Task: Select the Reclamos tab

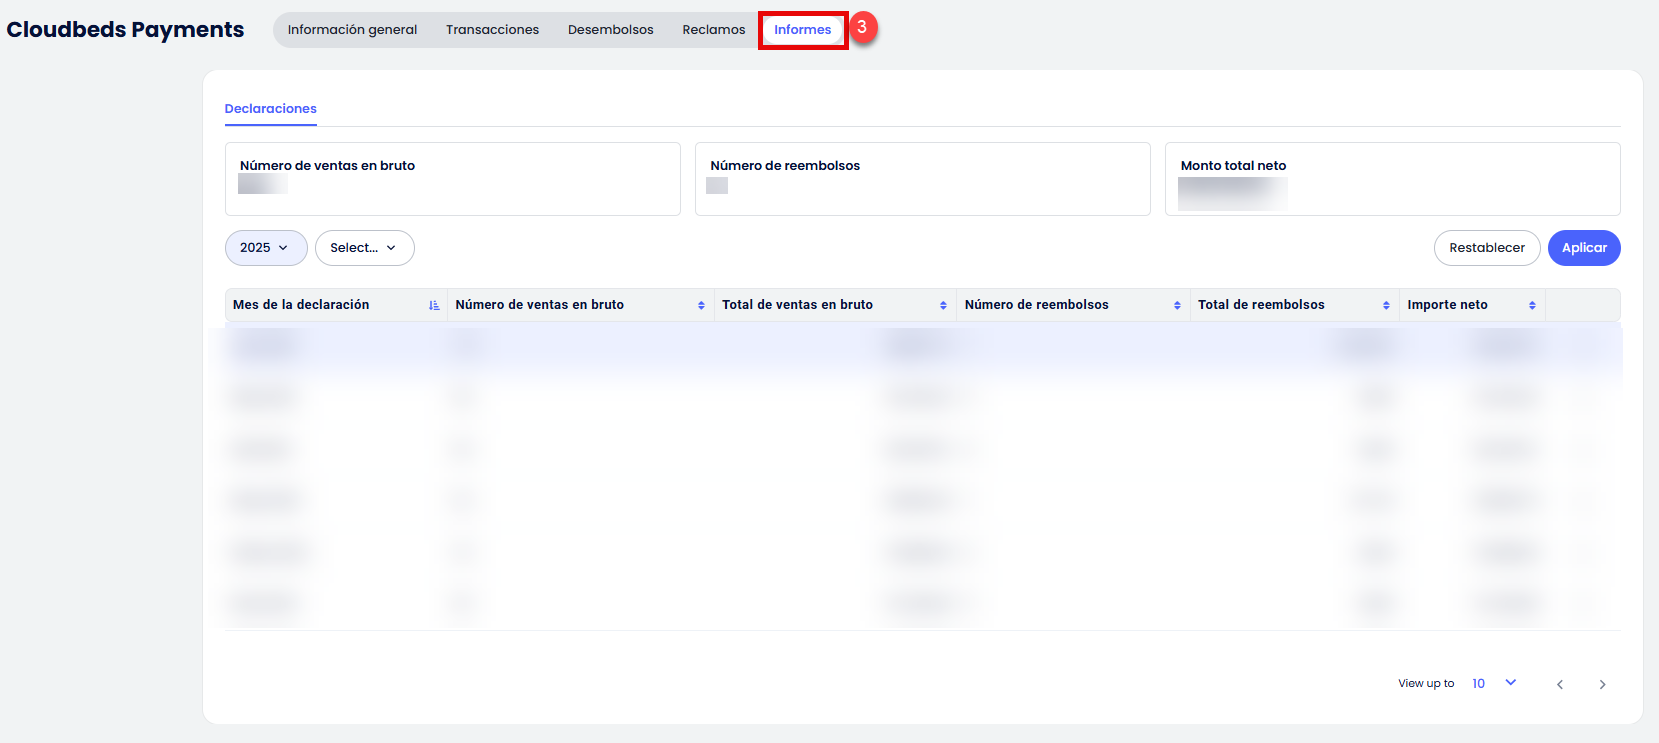Action: pos(713,30)
